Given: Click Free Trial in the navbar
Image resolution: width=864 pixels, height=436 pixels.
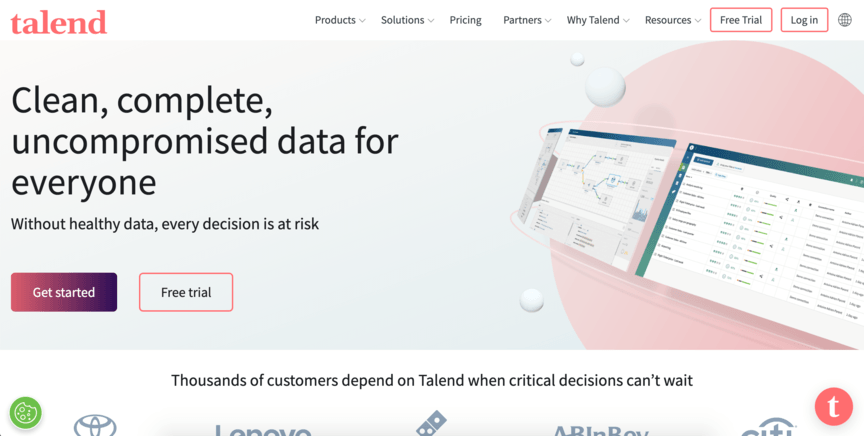Looking at the screenshot, I should click(741, 20).
